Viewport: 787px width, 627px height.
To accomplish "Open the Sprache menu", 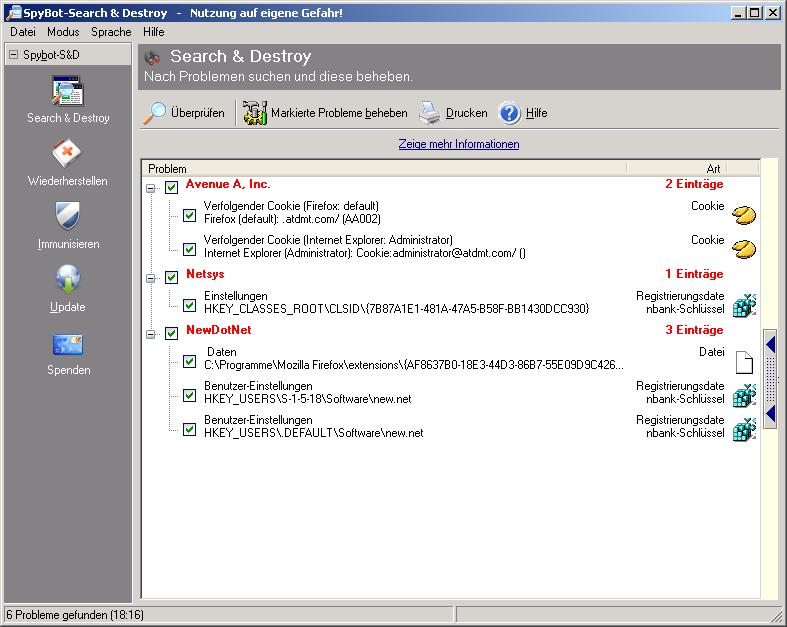I will 111,32.
